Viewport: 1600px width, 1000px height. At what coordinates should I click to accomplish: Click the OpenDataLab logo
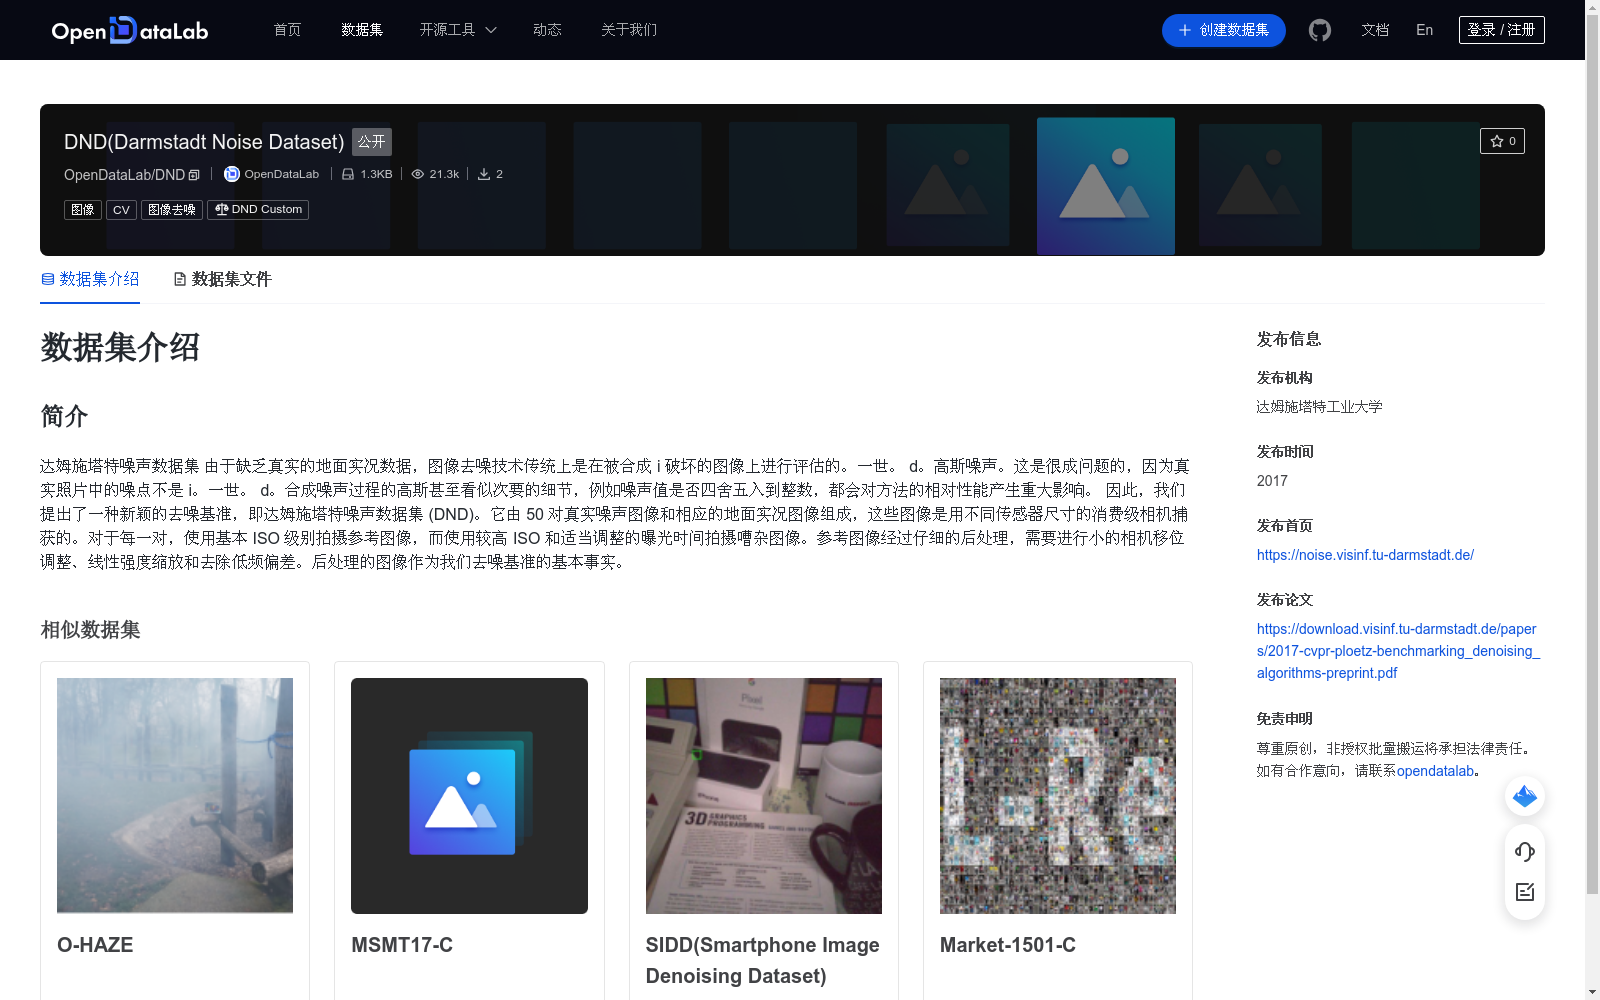[130, 30]
